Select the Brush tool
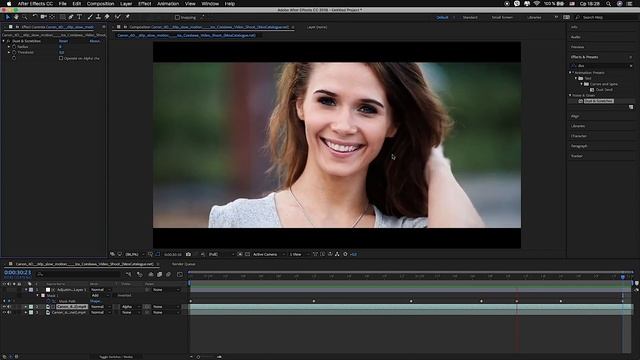 tap(90, 17)
